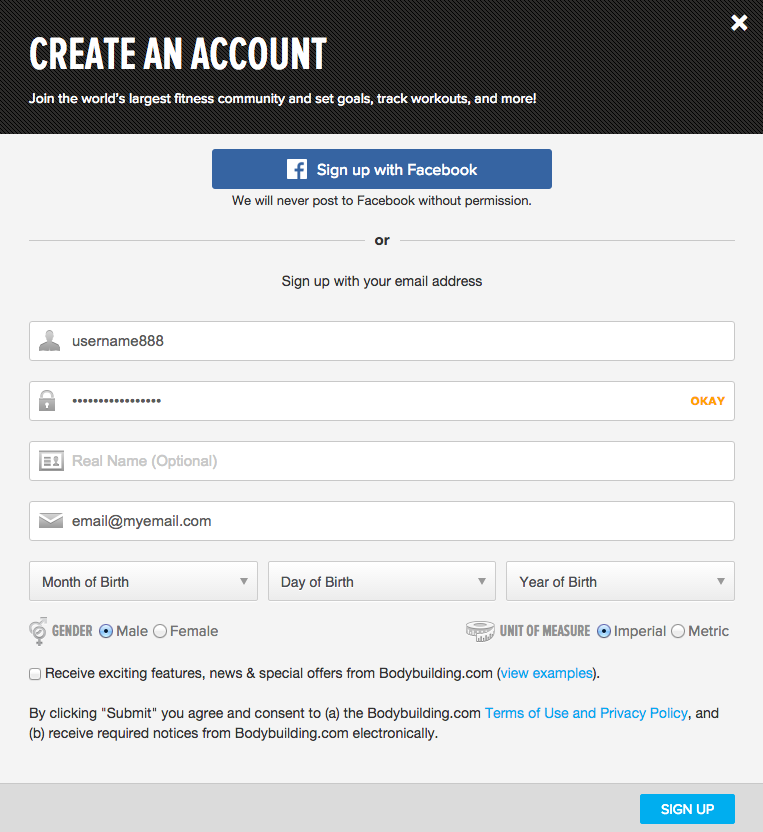Open the Month of Birth dropdown
The image size is (763, 832).
pyautogui.click(x=144, y=581)
